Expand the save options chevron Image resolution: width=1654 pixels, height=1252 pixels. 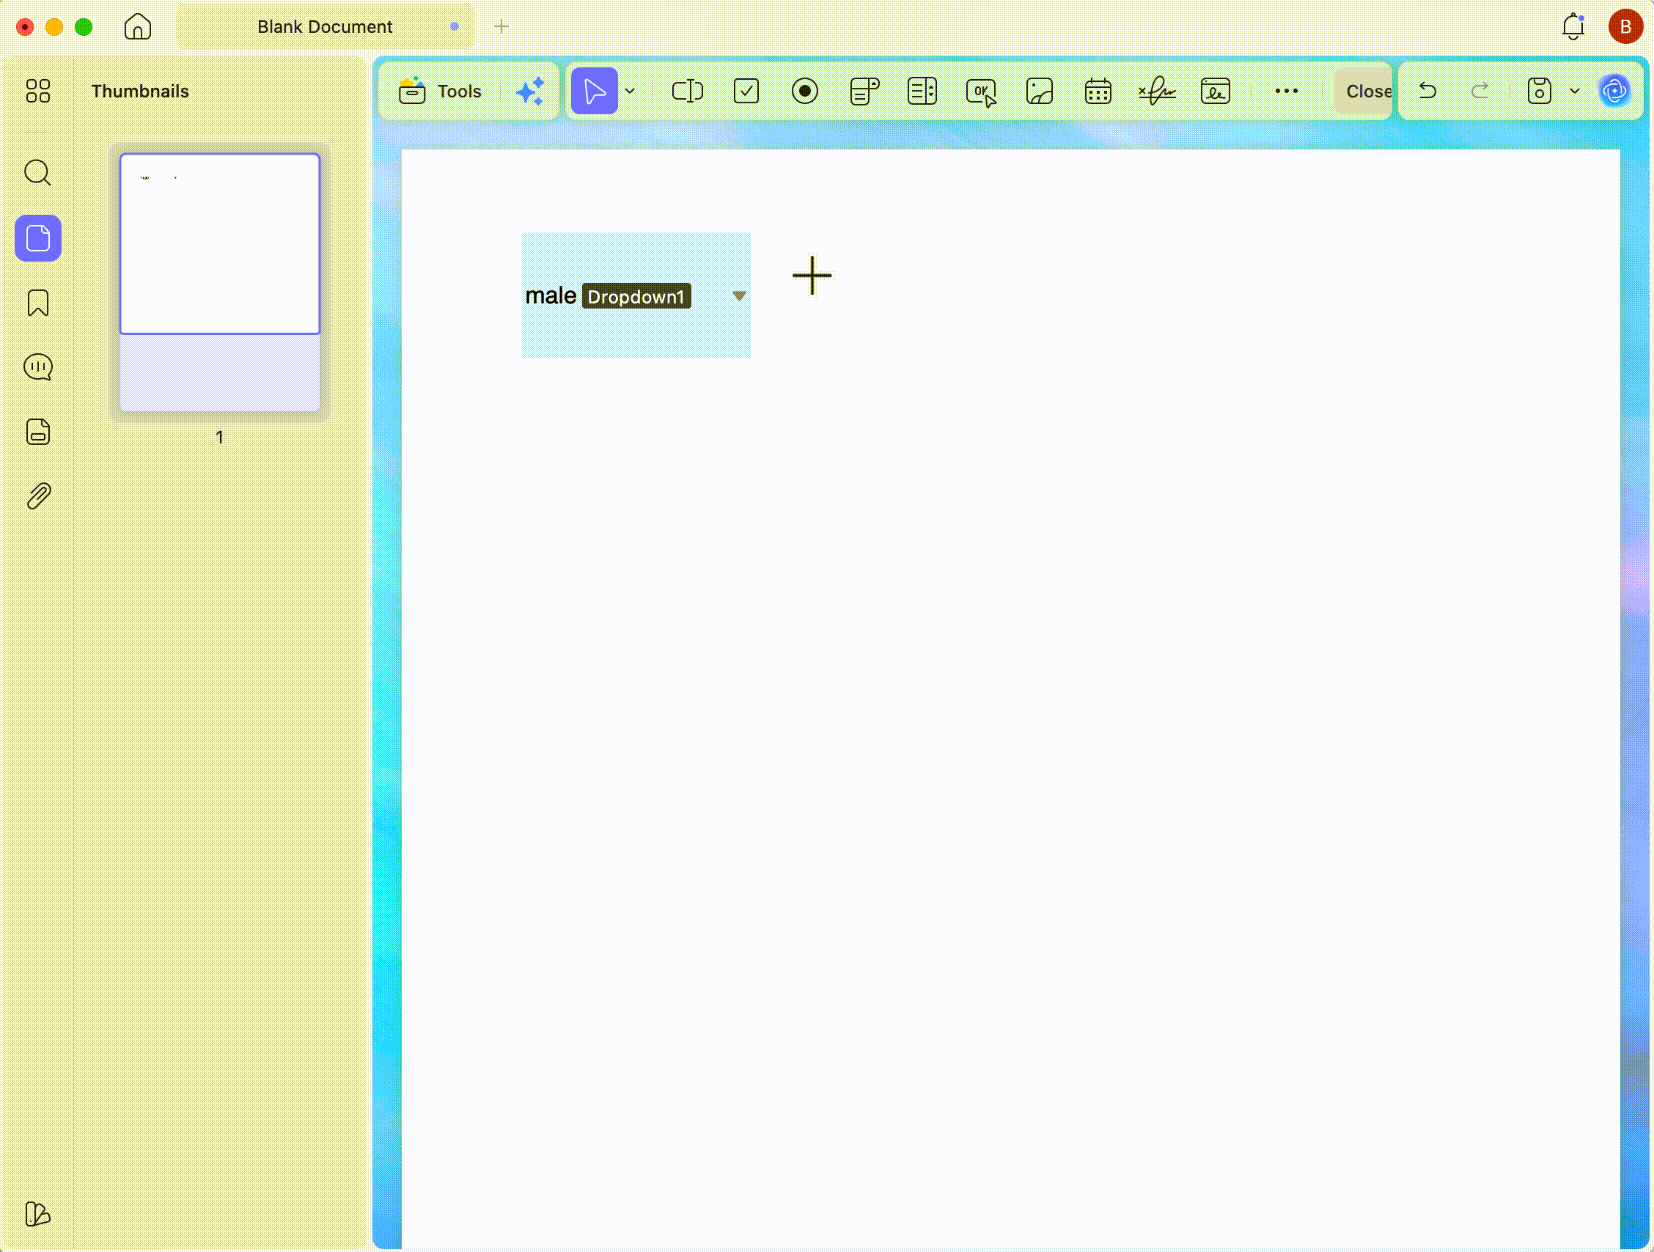(1575, 91)
